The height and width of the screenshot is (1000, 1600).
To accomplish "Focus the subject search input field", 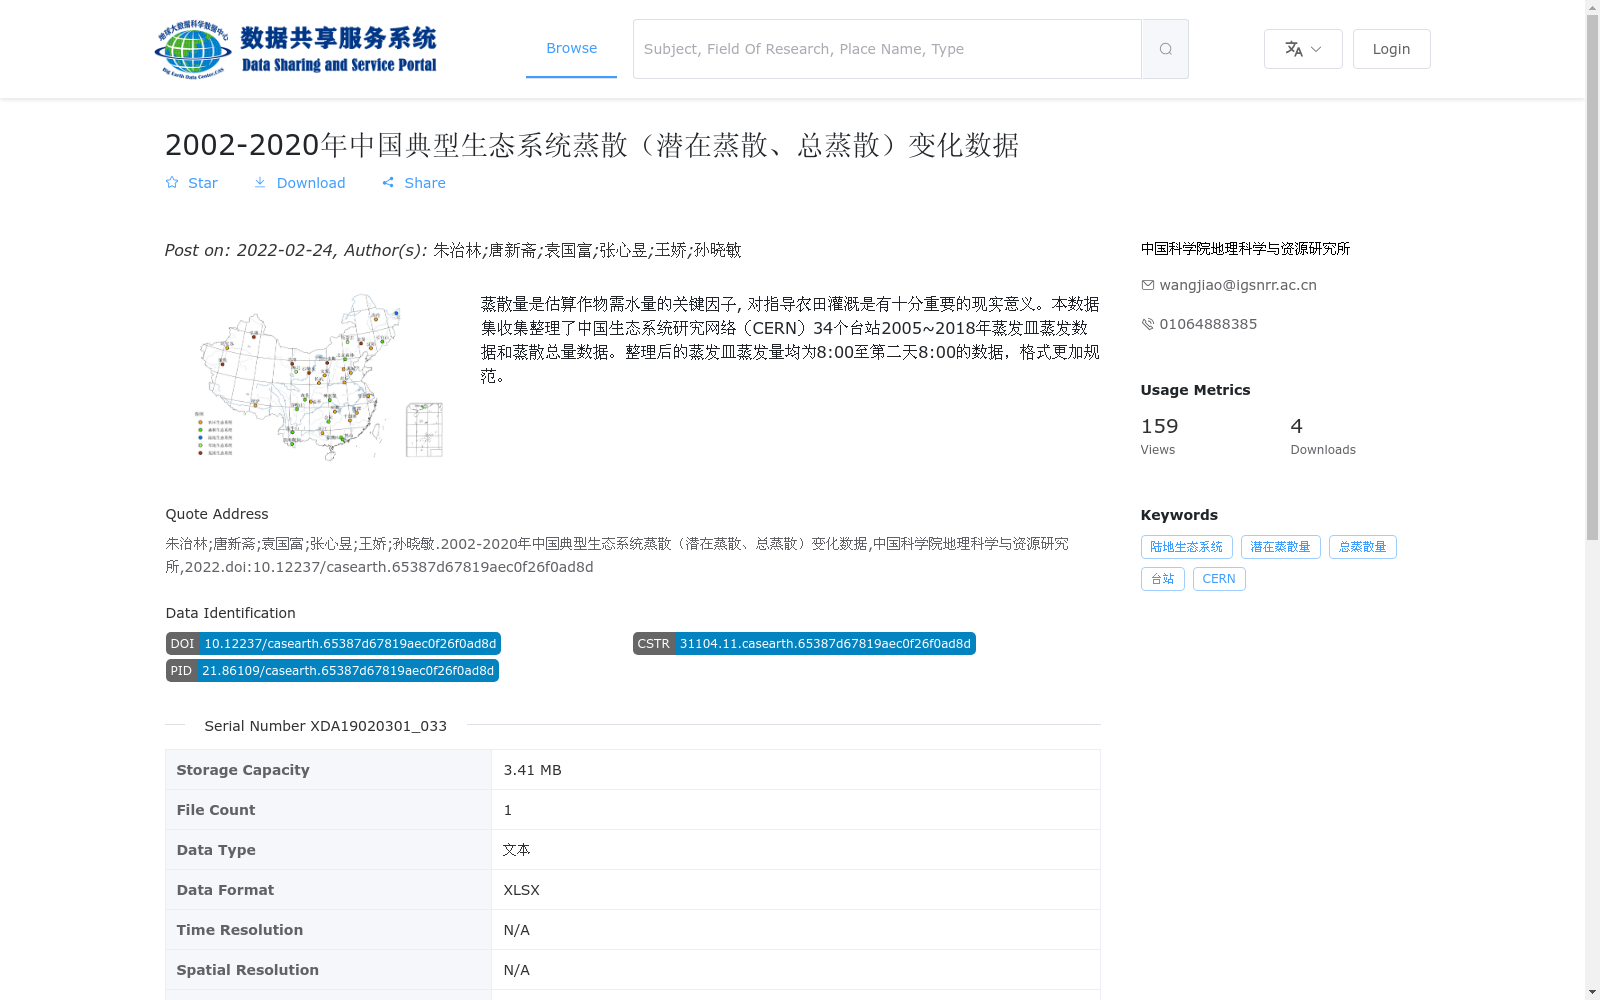I will click(x=887, y=49).
